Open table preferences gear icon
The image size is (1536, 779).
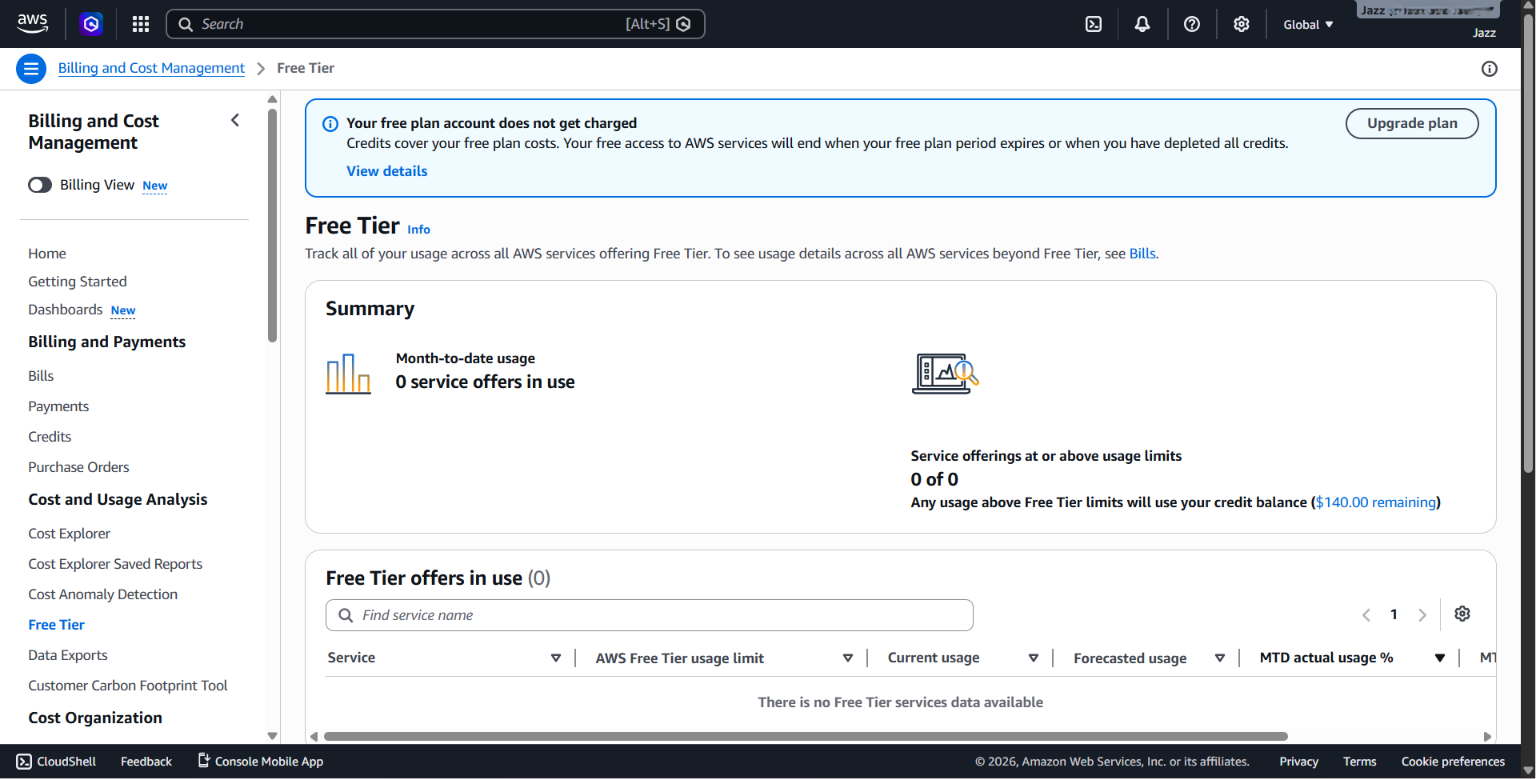[x=1462, y=614]
